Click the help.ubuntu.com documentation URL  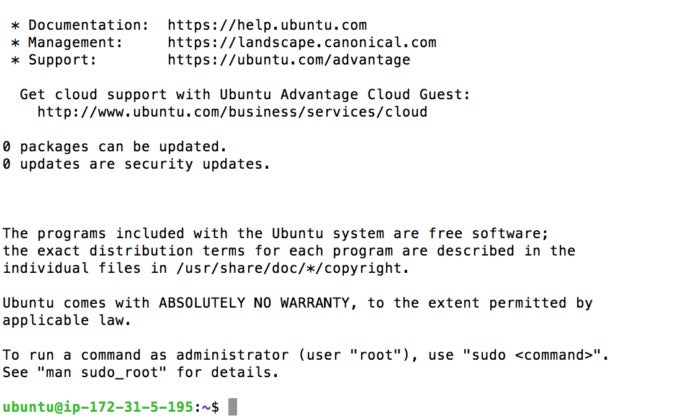(x=267, y=25)
